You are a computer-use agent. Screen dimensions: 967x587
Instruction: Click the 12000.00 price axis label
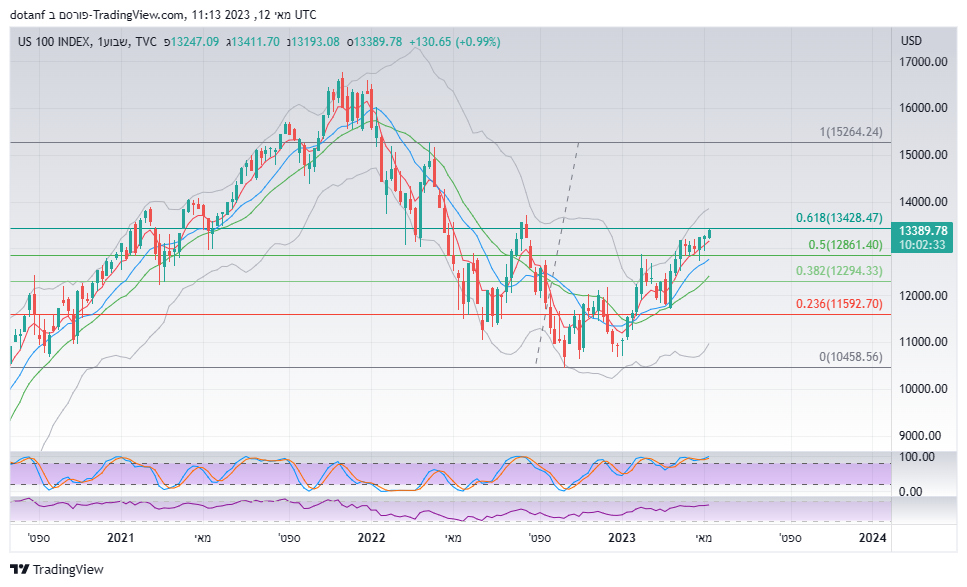(923, 295)
